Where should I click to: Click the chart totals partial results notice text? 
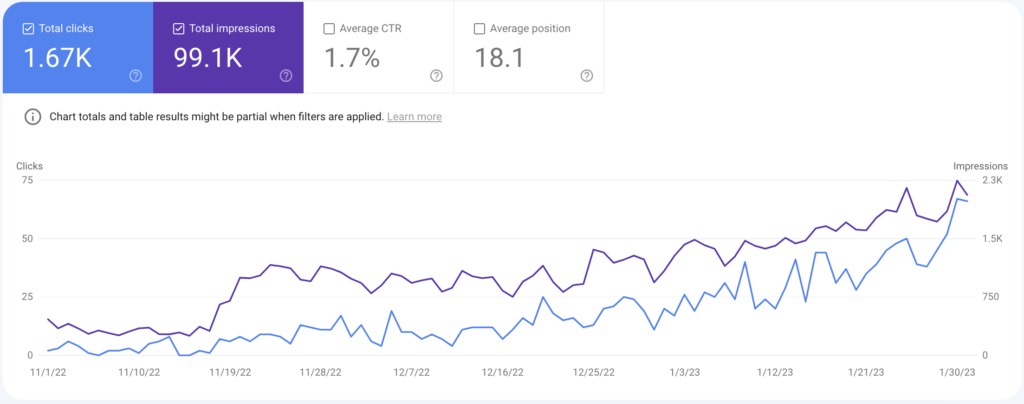click(217, 117)
